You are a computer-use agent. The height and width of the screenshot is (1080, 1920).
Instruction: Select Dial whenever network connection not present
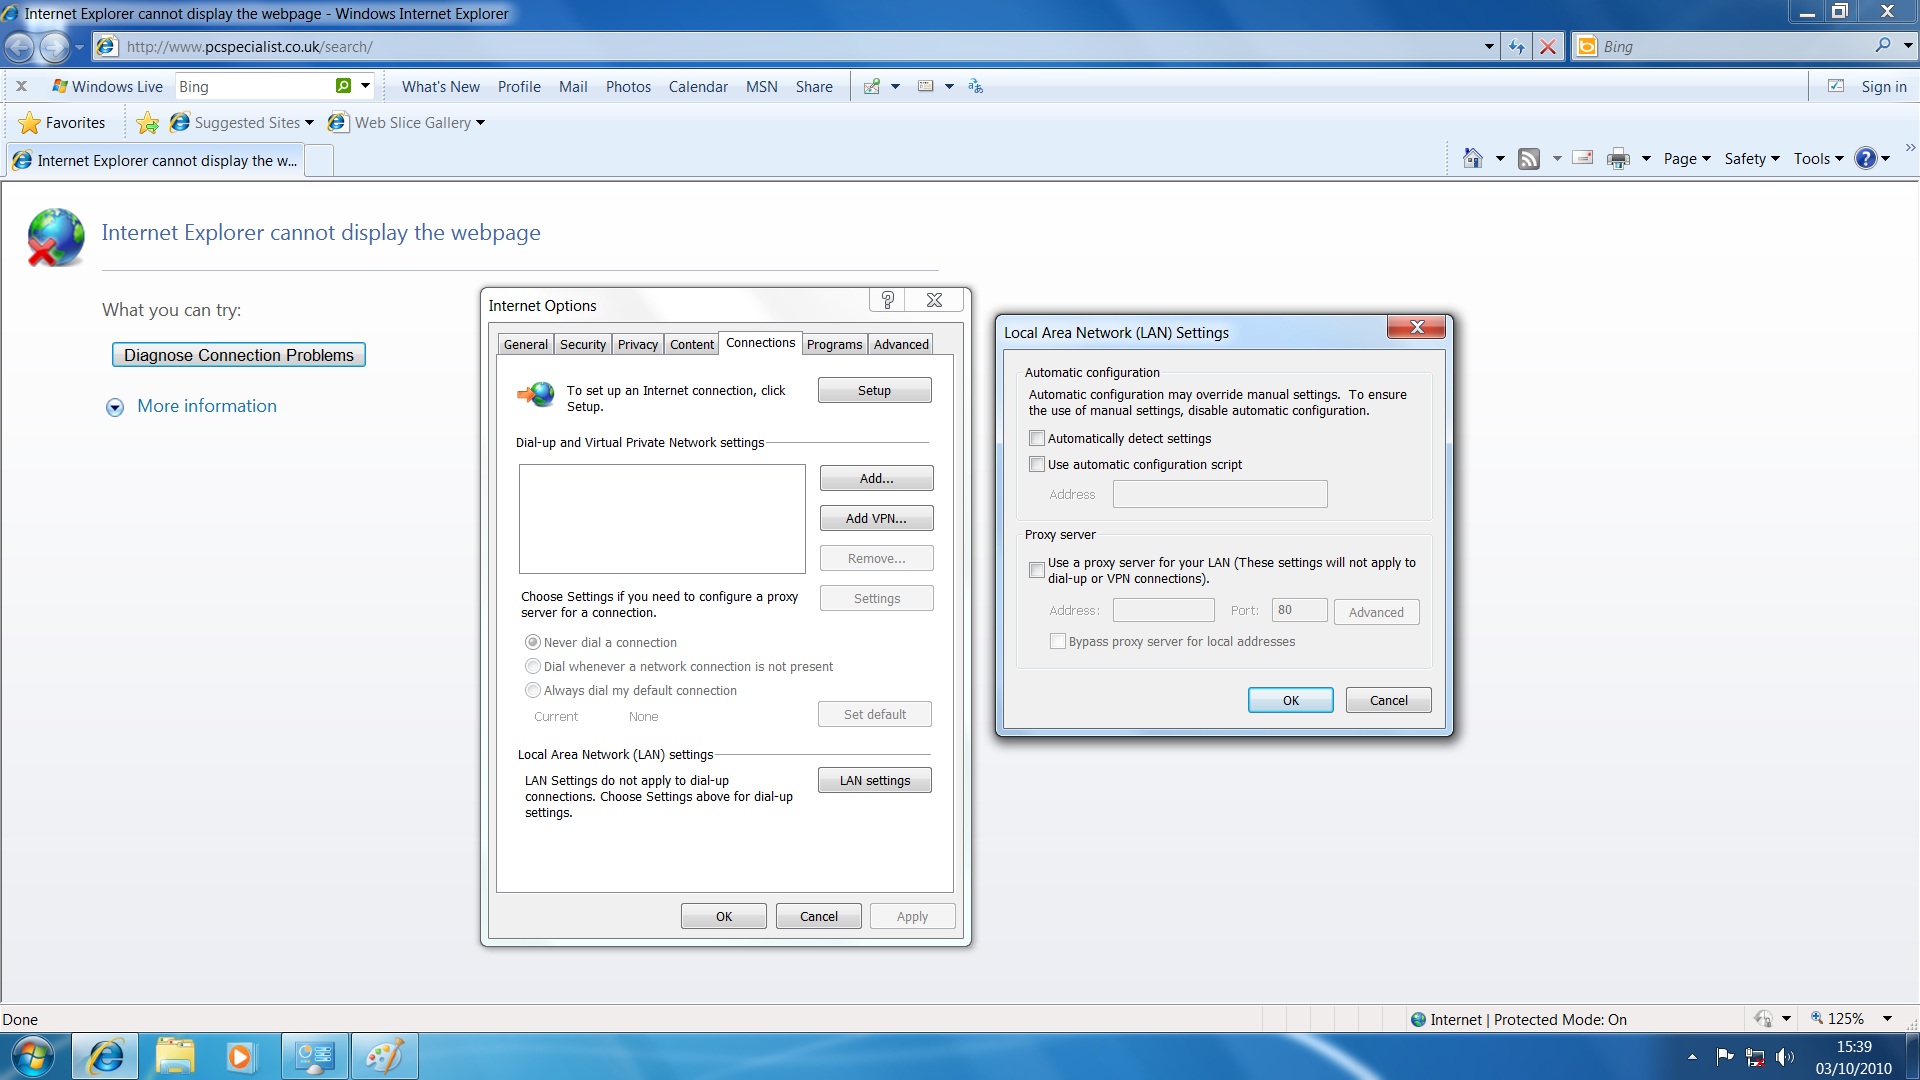533,666
